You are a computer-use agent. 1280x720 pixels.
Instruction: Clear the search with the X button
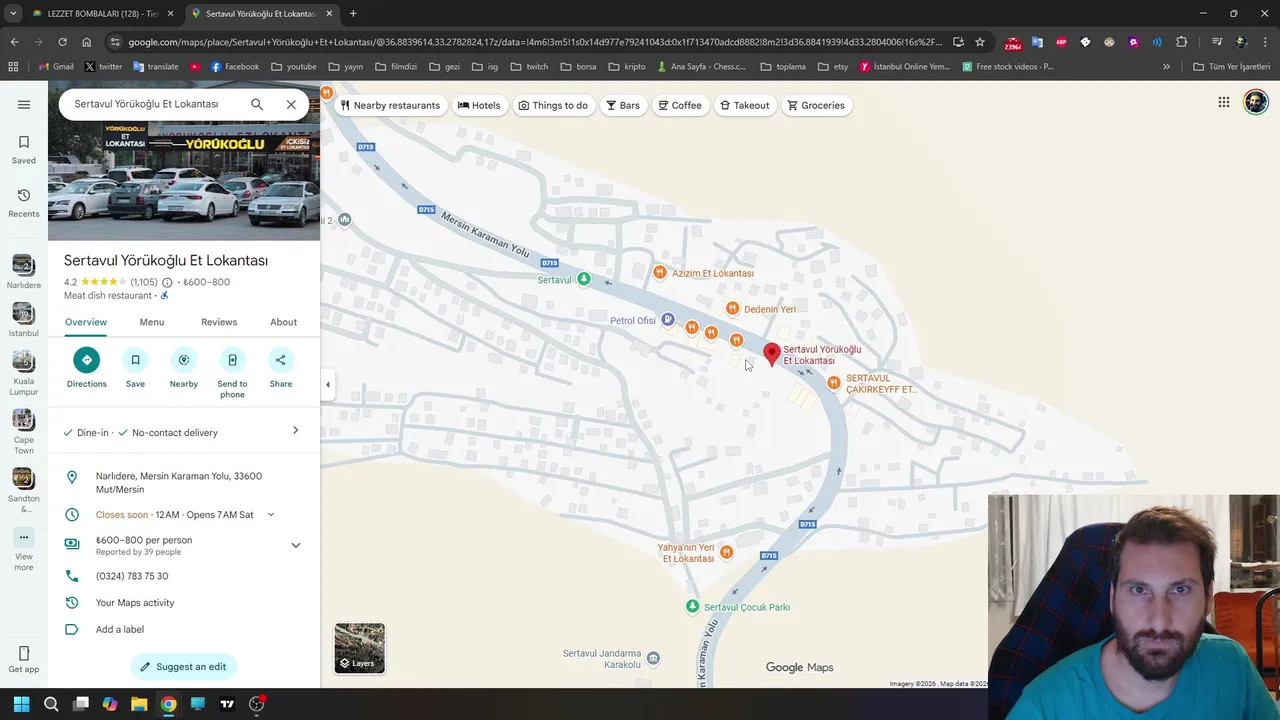(291, 104)
